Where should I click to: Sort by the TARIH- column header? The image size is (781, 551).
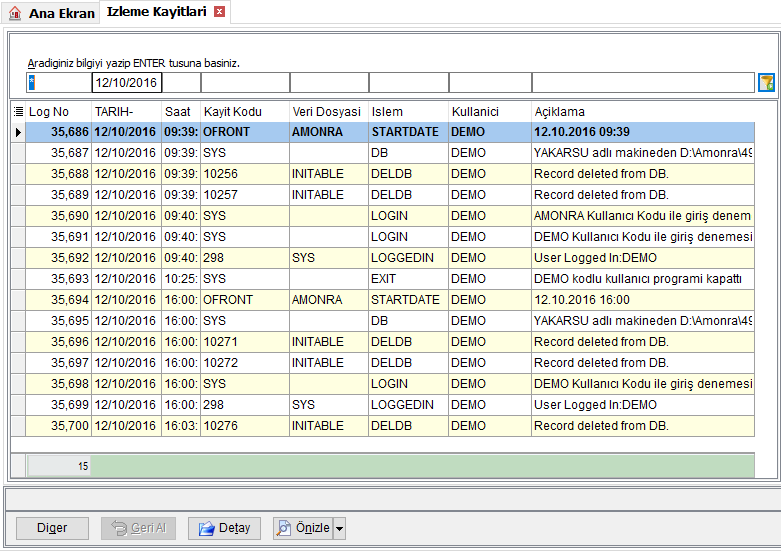(127, 112)
